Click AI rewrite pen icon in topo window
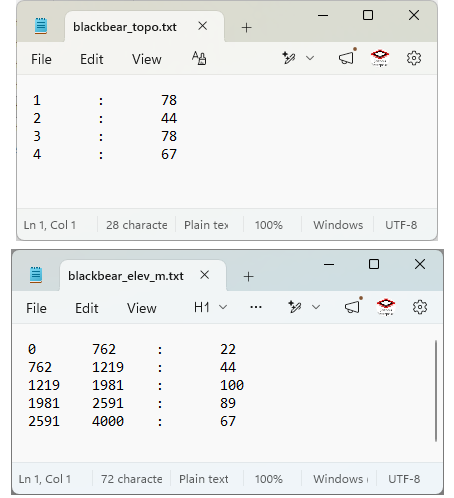This screenshot has width=454, height=498. 289,58
